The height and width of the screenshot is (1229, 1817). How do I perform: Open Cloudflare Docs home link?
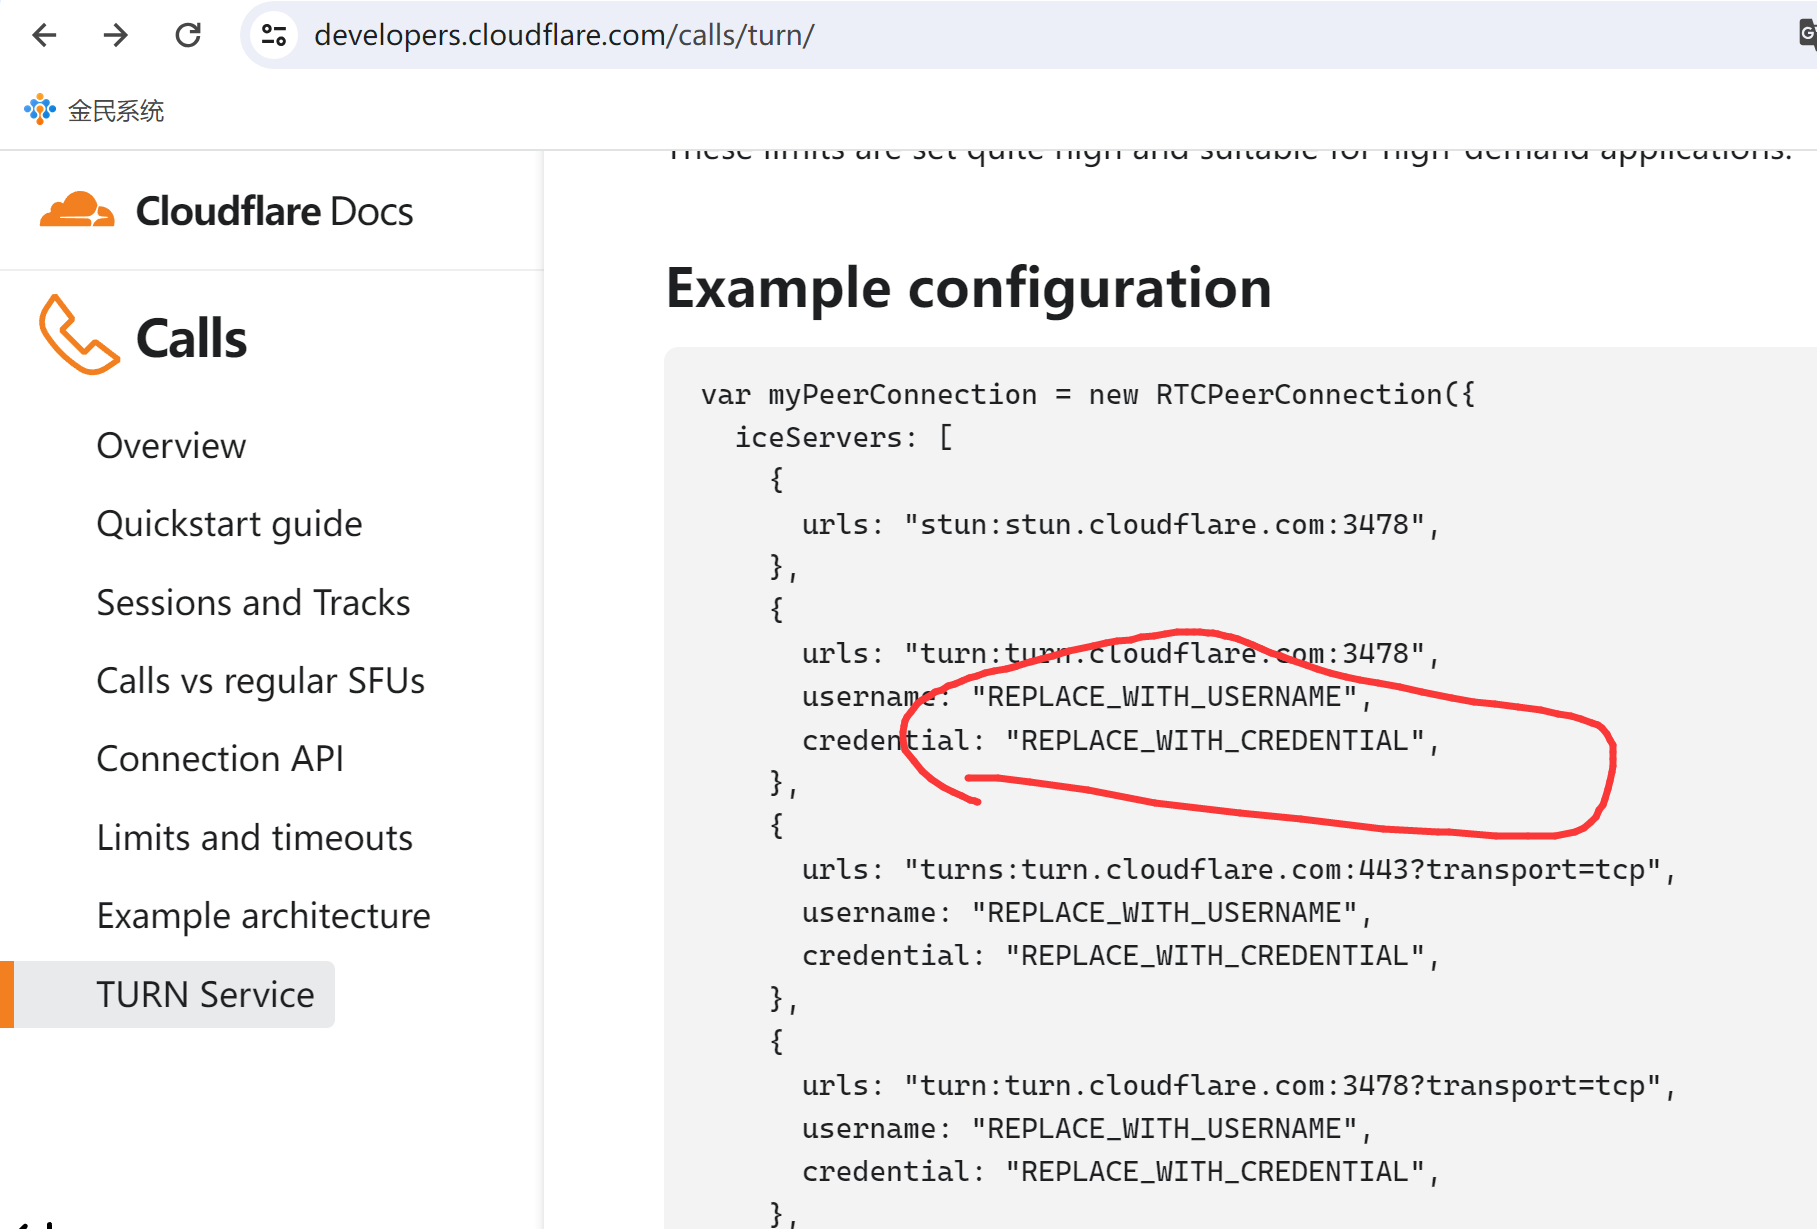226,211
